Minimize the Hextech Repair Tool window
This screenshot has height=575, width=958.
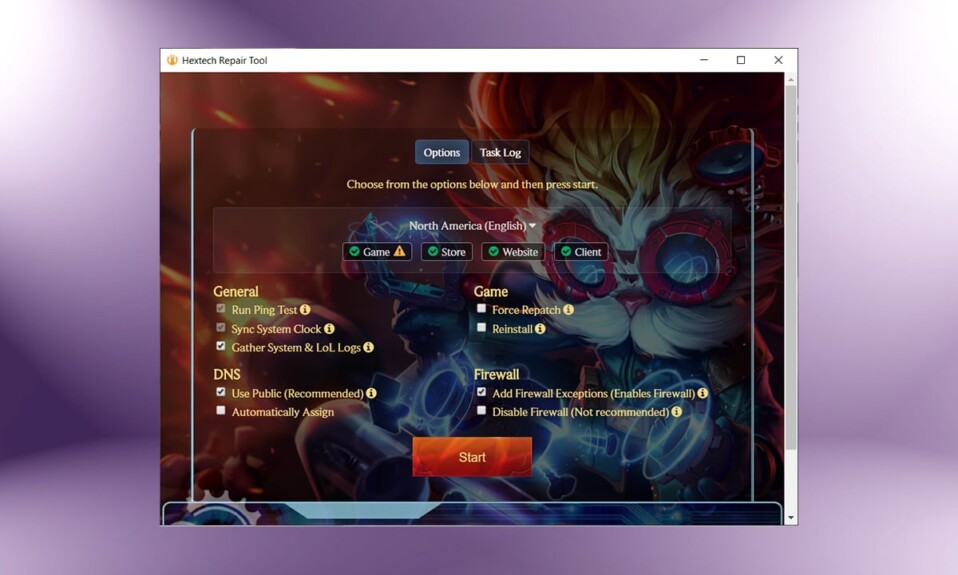[704, 60]
